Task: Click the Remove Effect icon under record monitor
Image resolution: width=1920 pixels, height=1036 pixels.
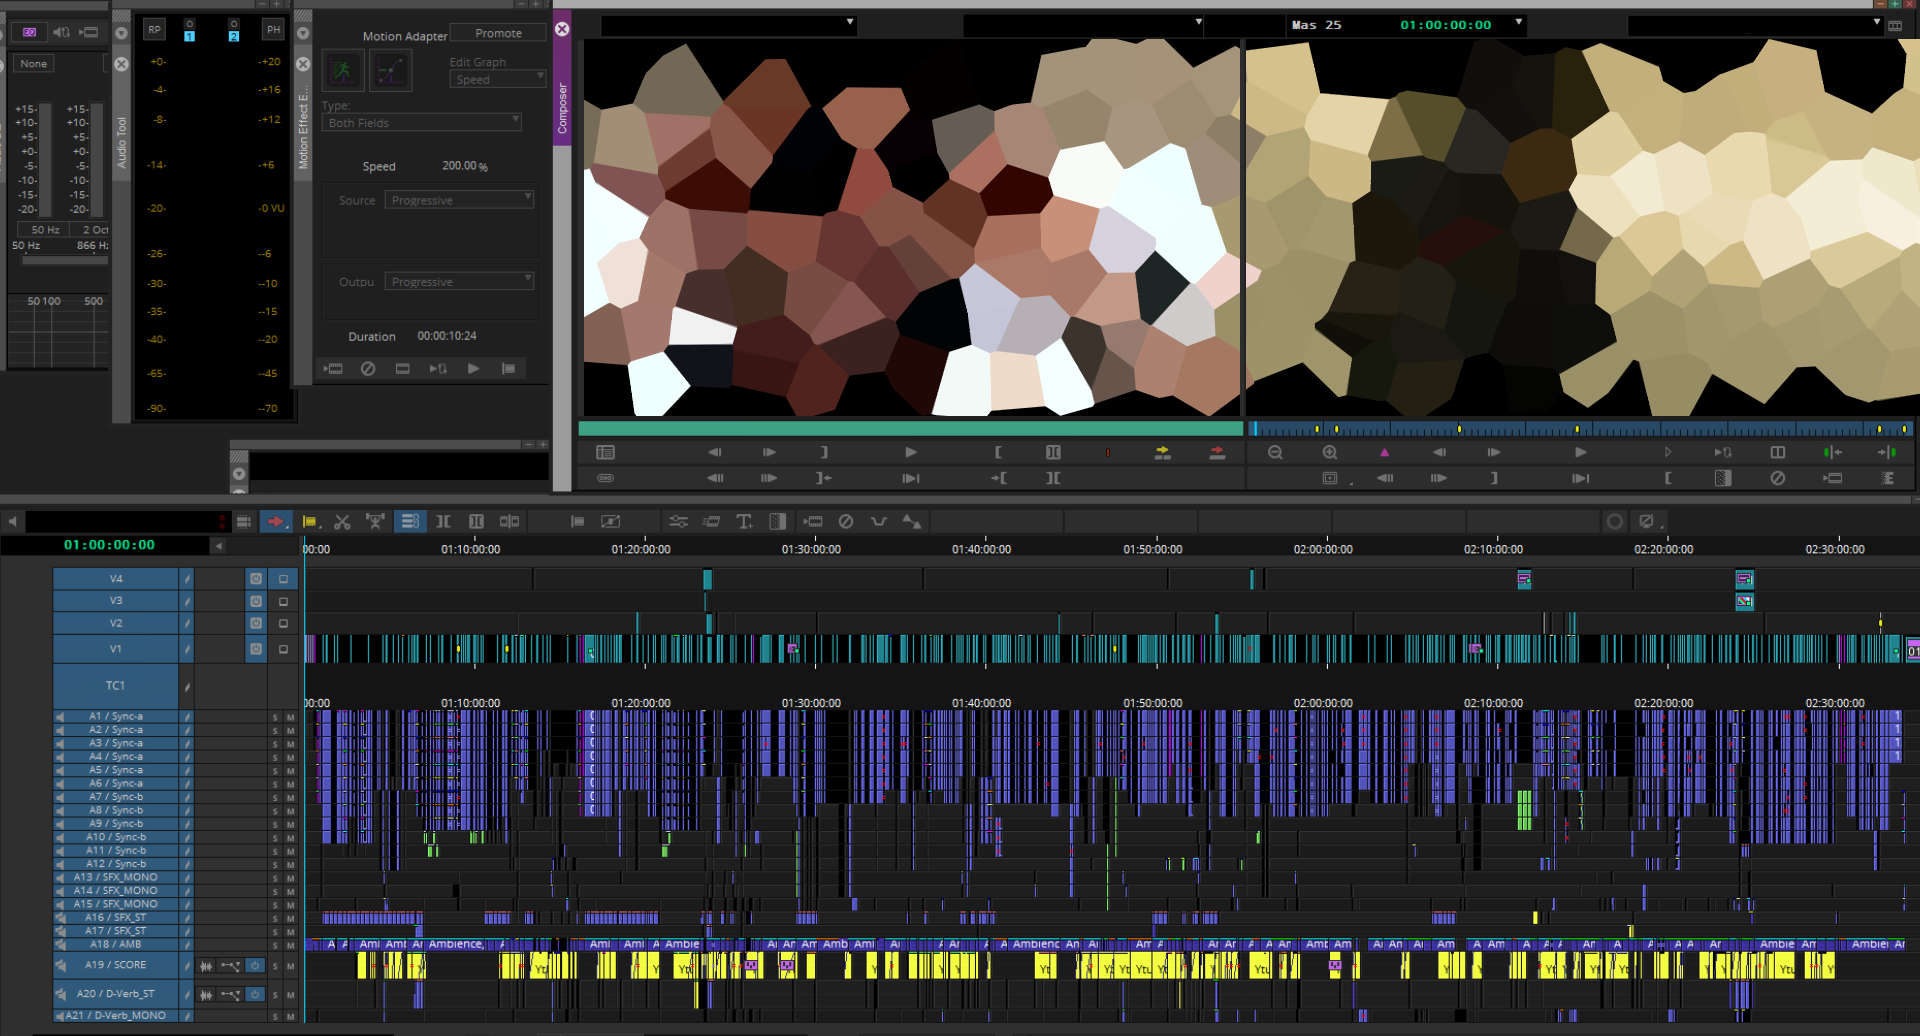Action: [x=1777, y=478]
